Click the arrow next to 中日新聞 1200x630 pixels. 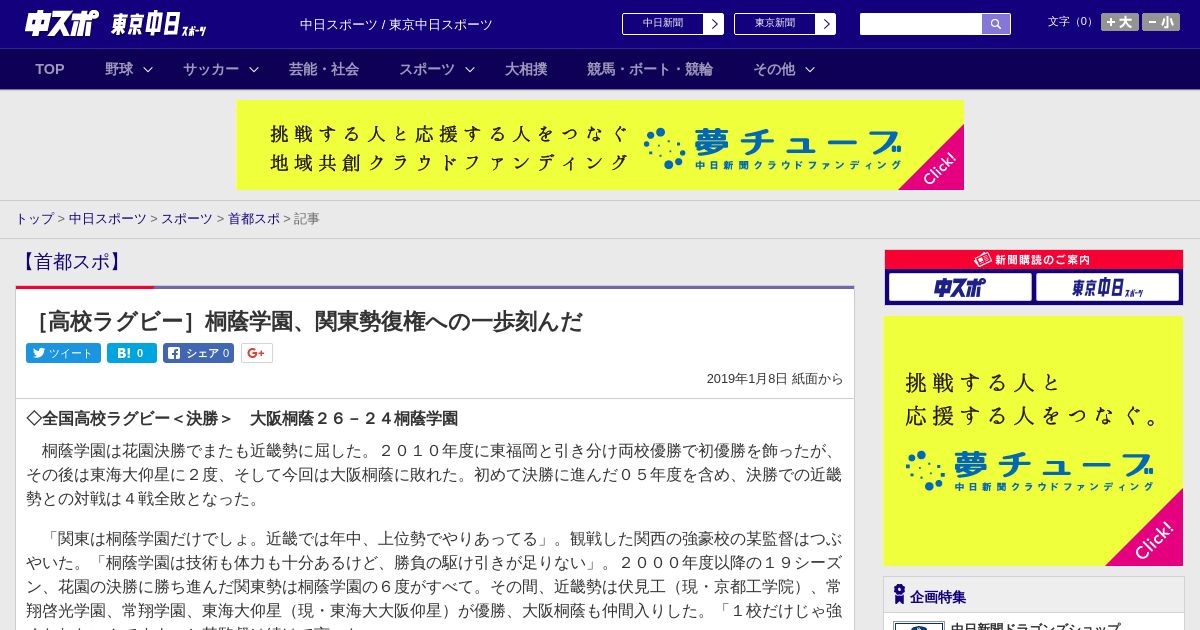[x=714, y=24]
